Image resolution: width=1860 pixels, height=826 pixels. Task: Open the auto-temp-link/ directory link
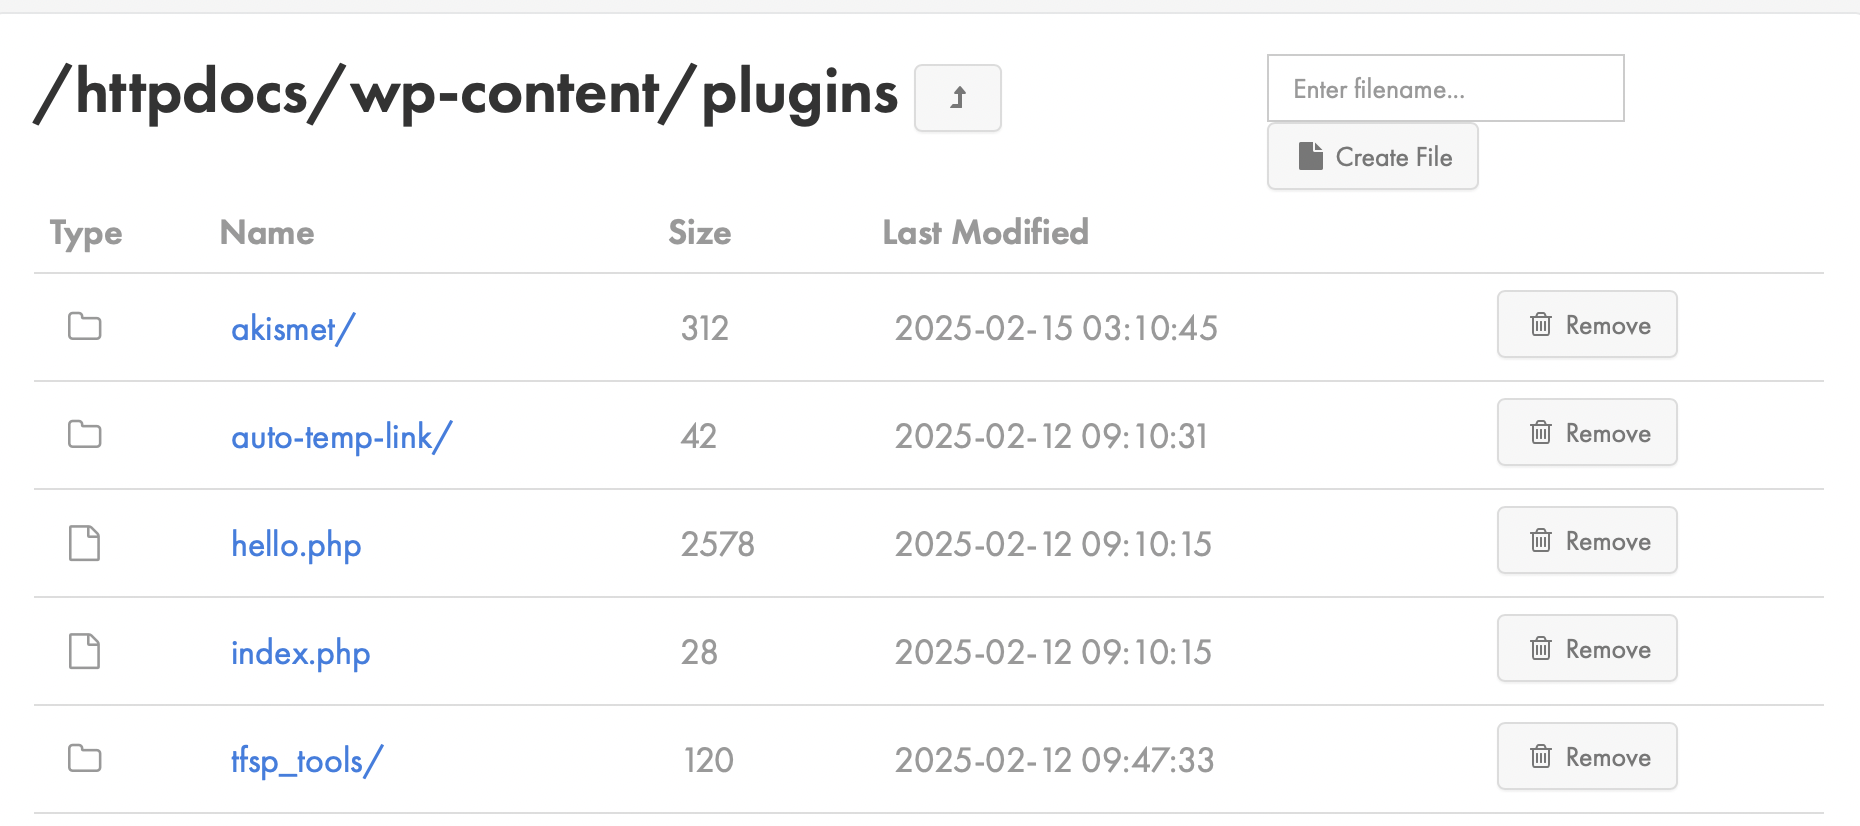pyautogui.click(x=342, y=436)
